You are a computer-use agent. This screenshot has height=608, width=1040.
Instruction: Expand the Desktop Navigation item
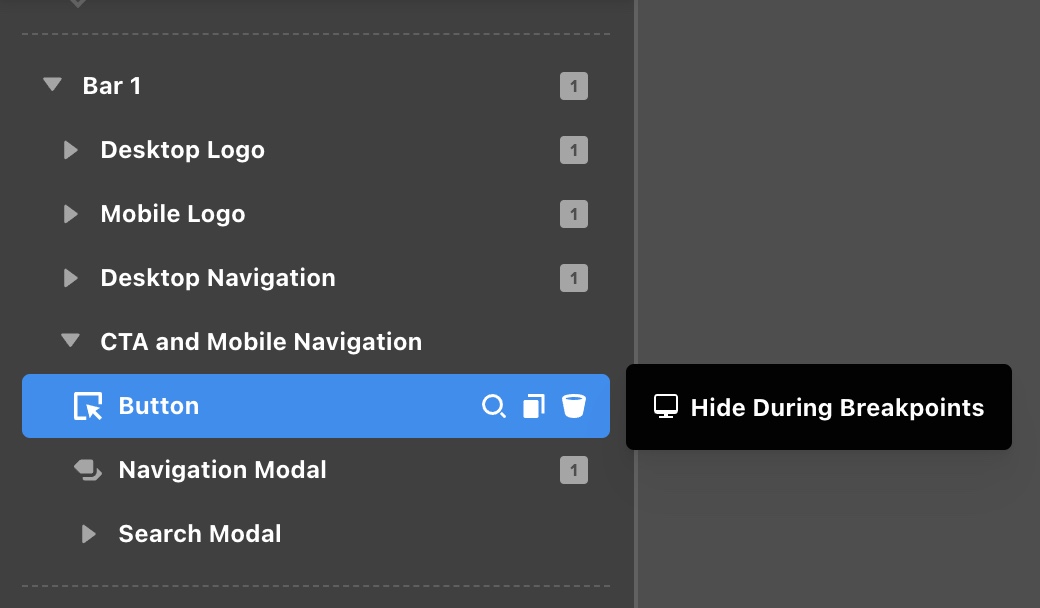70,278
